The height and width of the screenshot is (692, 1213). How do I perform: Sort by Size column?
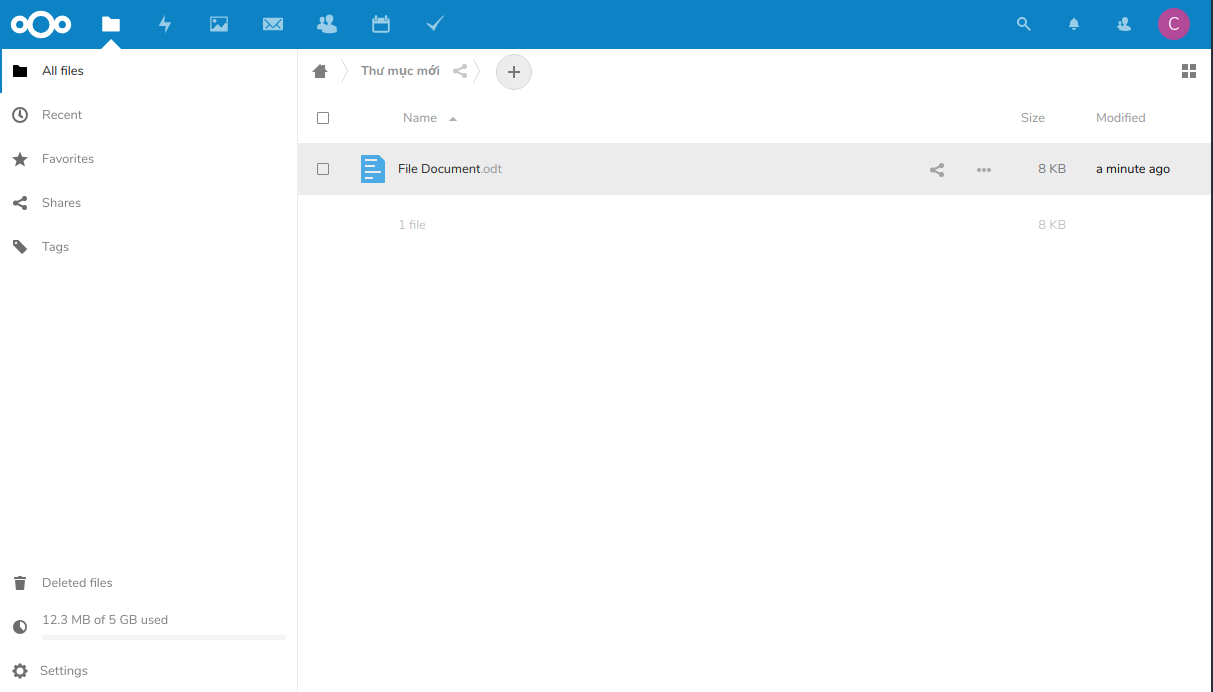click(x=1033, y=118)
